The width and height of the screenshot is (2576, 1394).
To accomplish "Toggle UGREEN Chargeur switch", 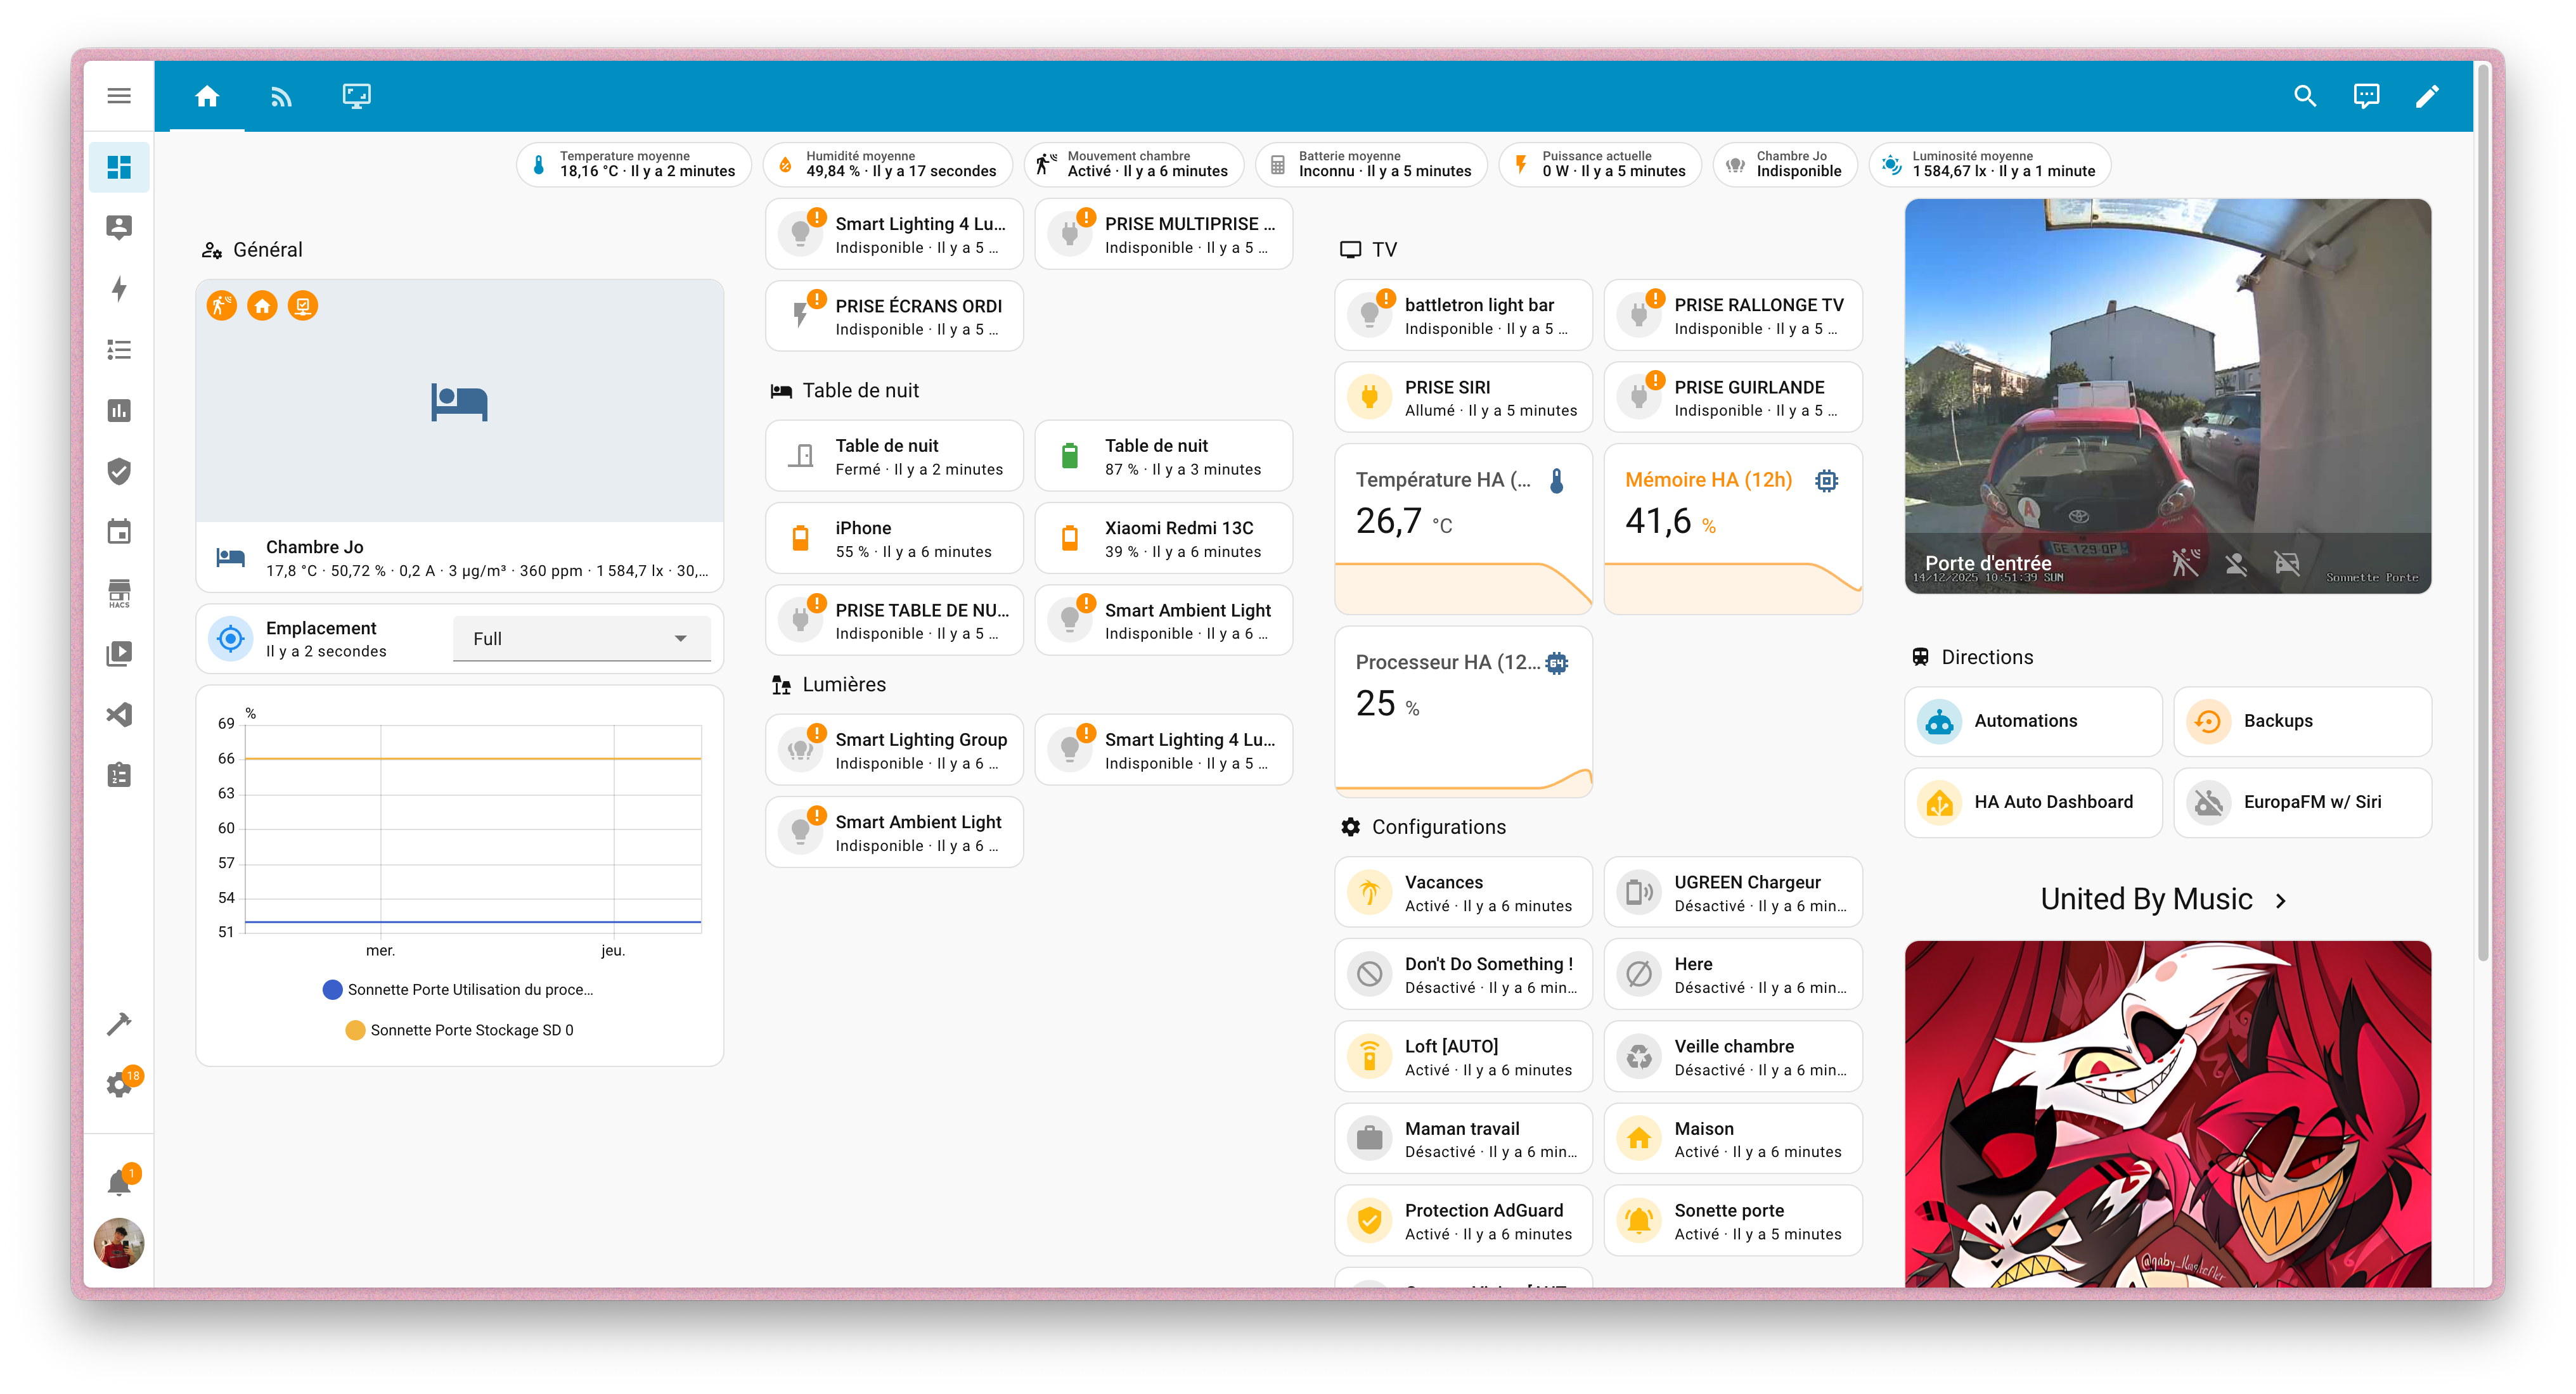I will [1733, 893].
